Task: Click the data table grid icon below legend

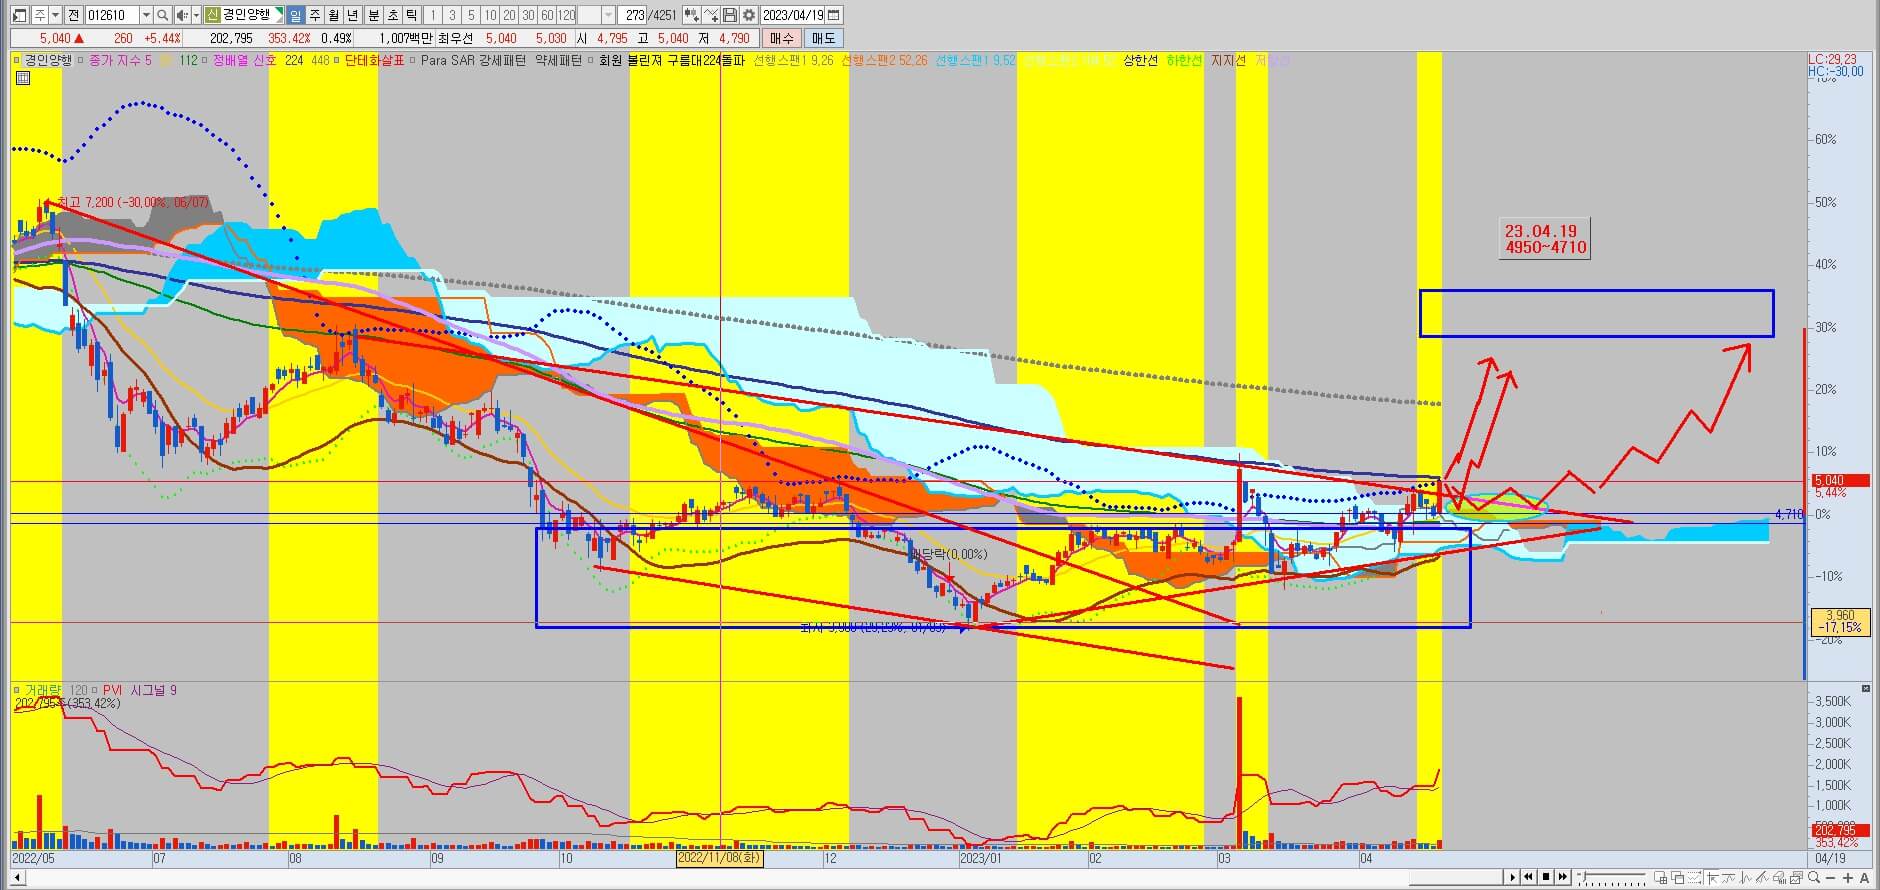Action: tap(23, 79)
